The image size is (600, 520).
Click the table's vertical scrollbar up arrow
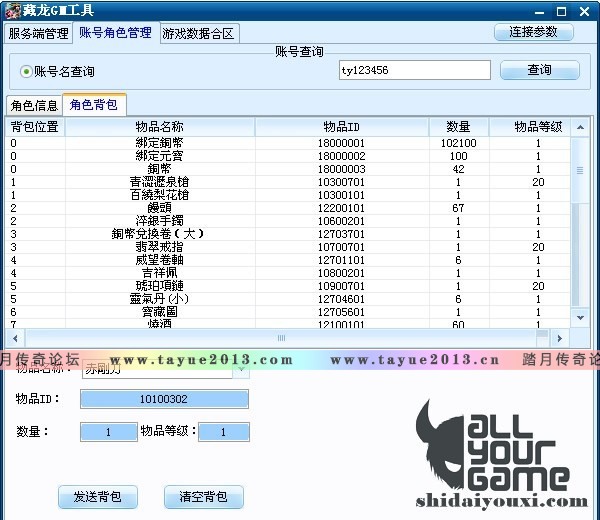pos(579,127)
